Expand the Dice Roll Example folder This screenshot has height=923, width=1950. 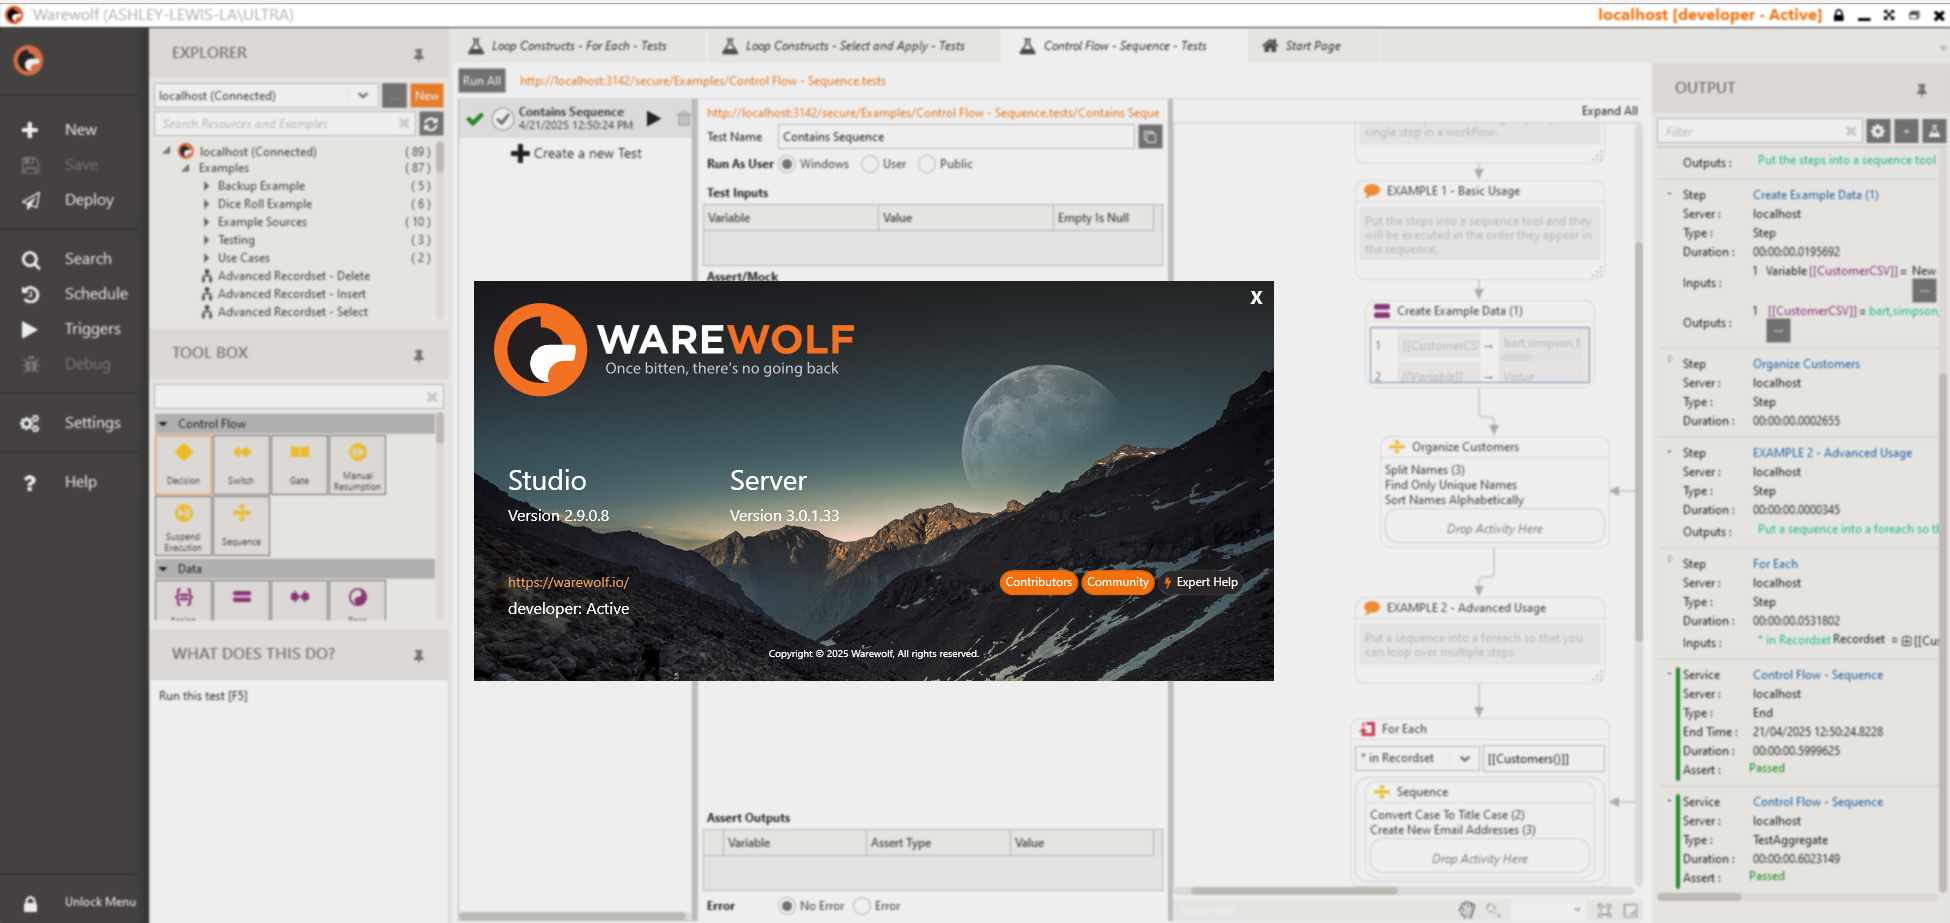click(206, 204)
